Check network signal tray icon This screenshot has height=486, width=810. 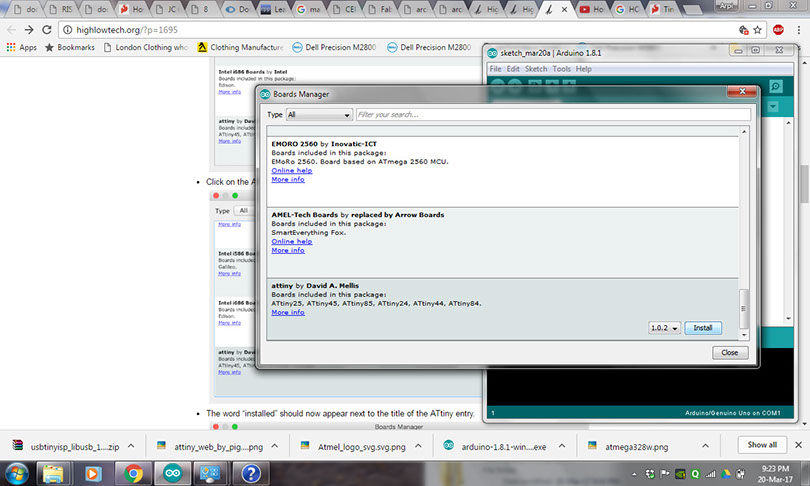711,474
